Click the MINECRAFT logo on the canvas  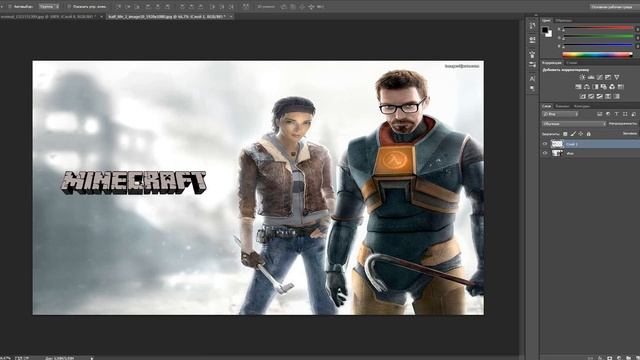134,182
